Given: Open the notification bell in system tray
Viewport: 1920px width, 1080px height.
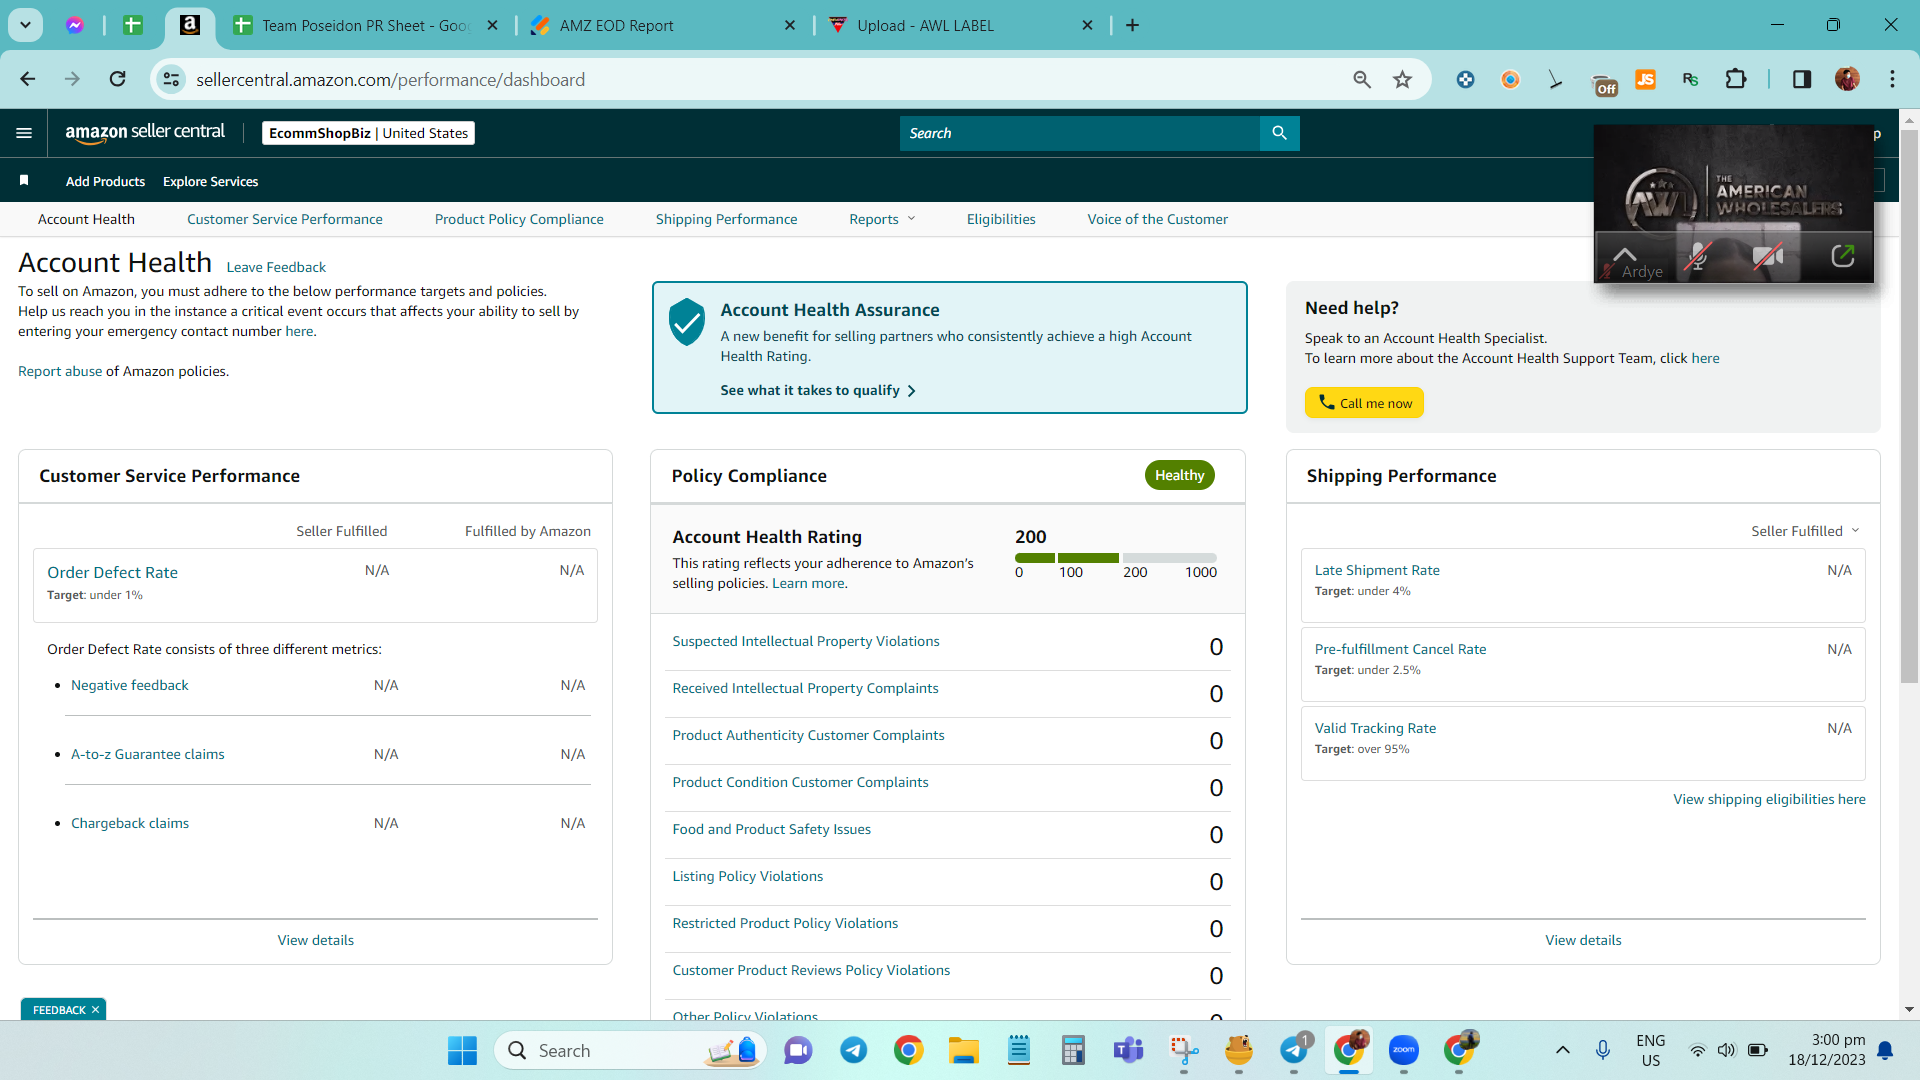Looking at the screenshot, I should click(x=1885, y=1050).
